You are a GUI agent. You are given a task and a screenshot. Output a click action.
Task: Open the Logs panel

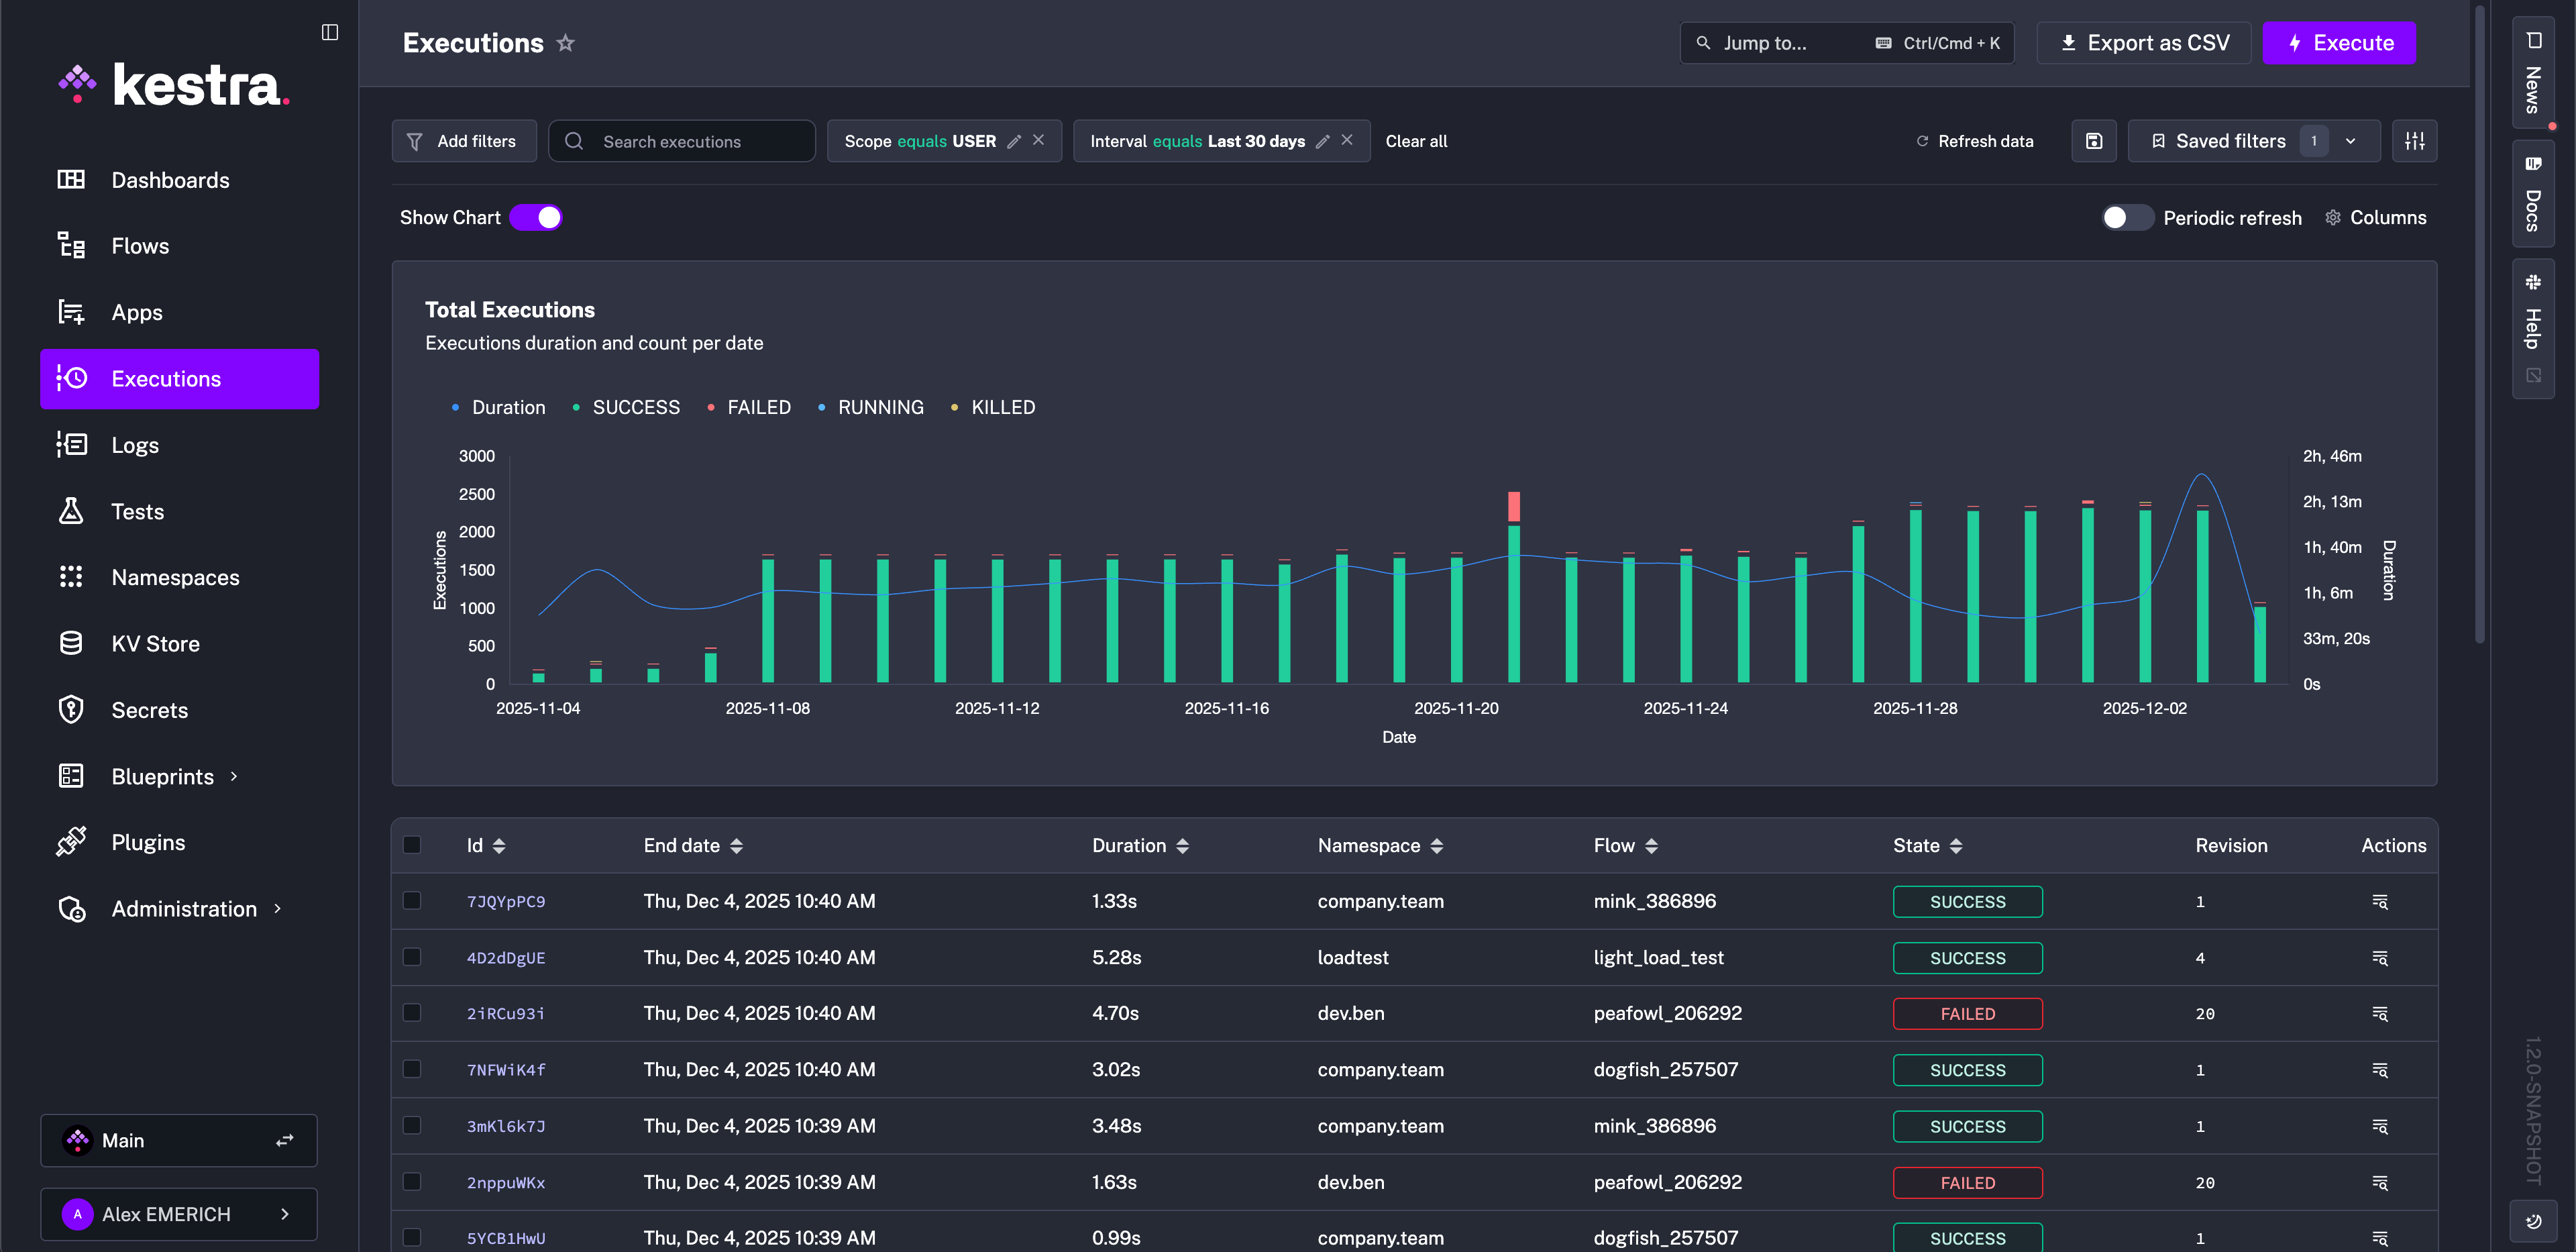(134, 445)
